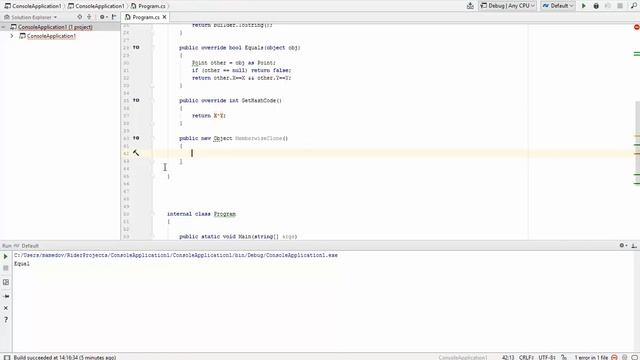Click the notifications speech bubble icon in status bar

(634, 358)
